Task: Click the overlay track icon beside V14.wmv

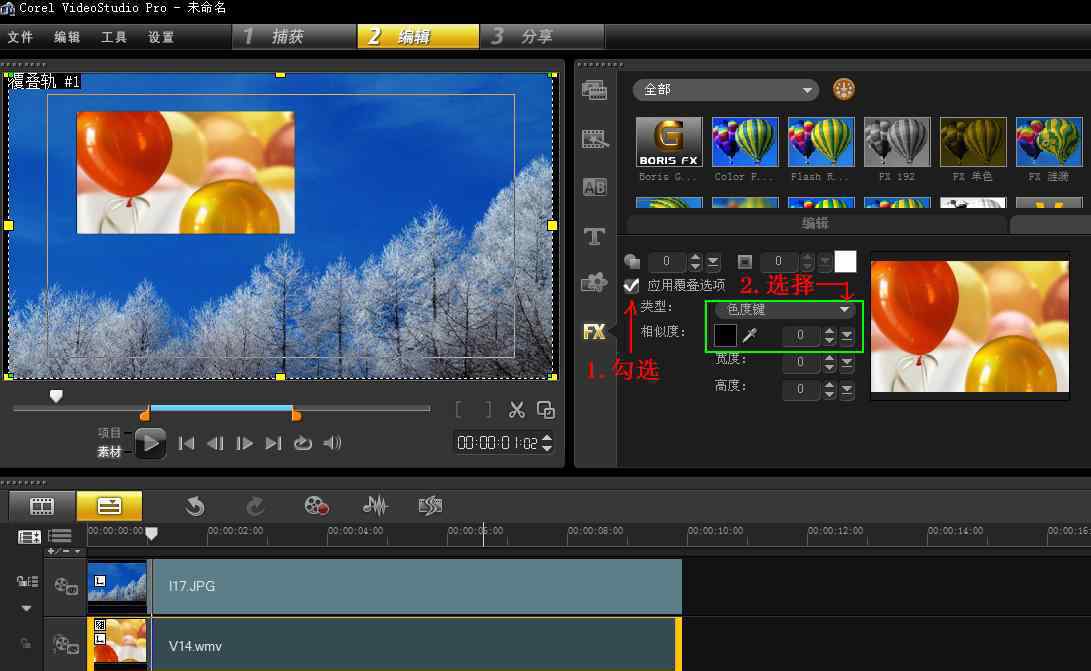Action: 65,645
